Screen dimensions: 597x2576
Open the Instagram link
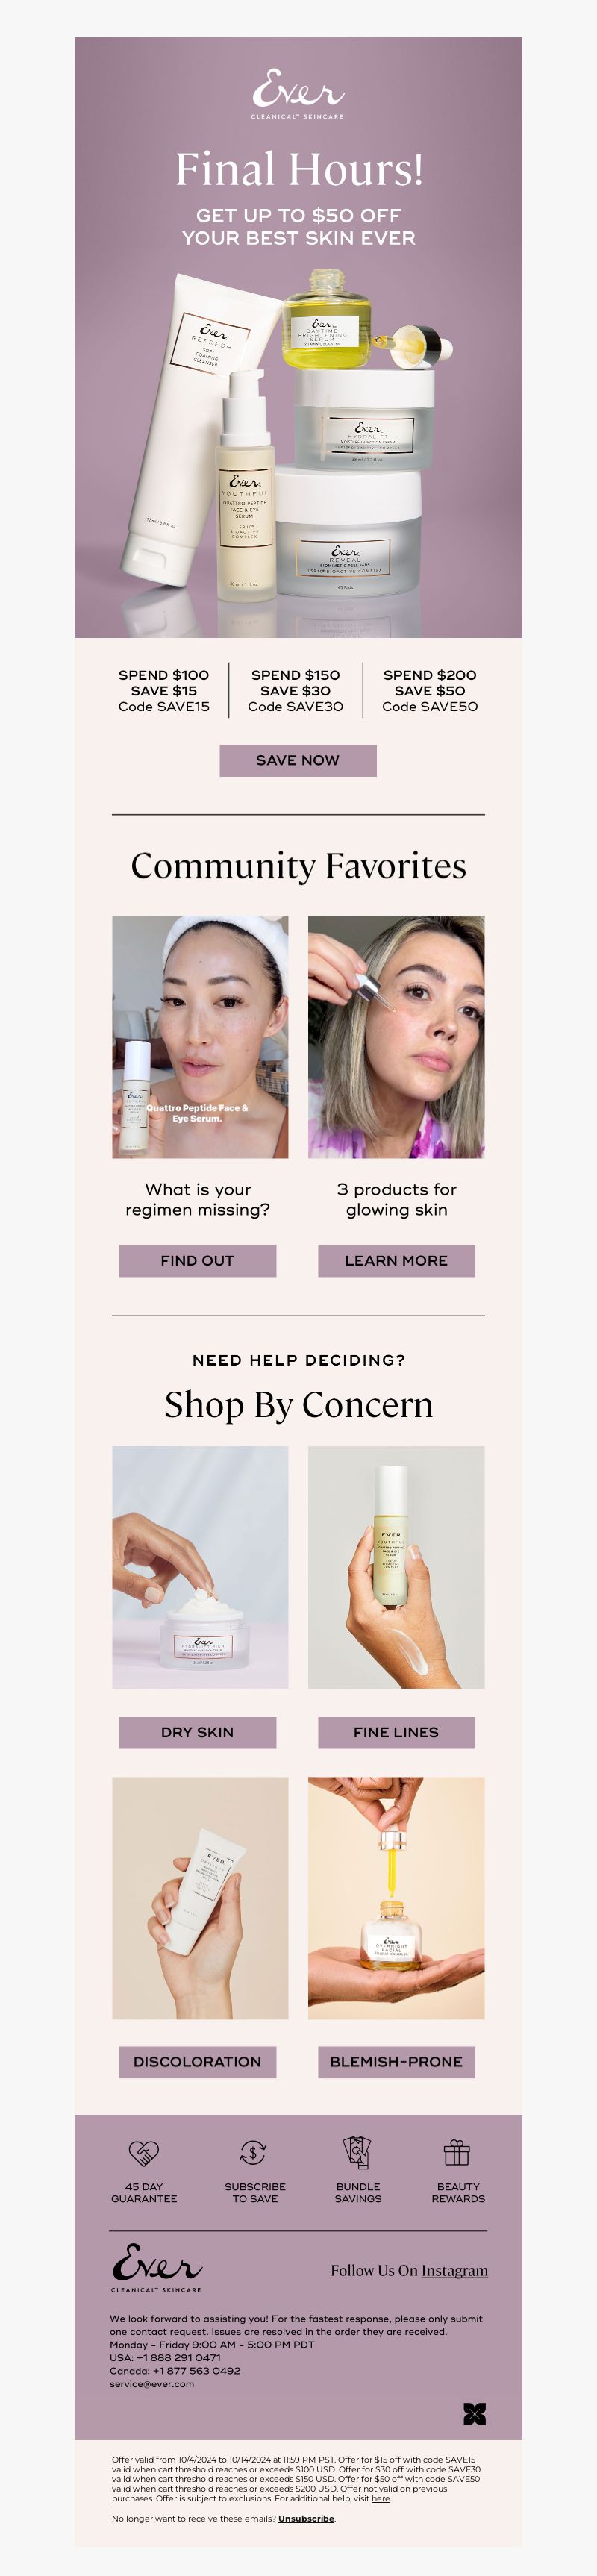[454, 2270]
